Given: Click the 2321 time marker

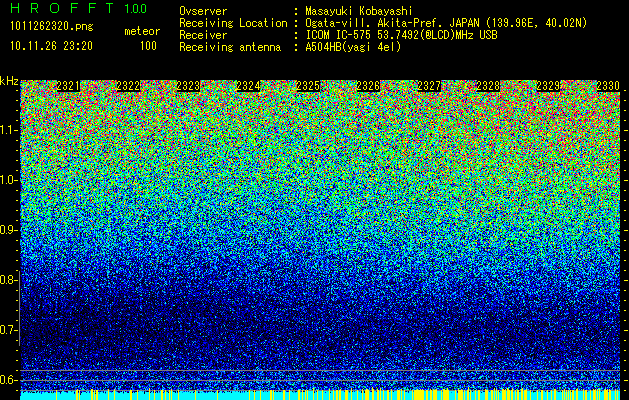Looking at the screenshot, I should (68, 86).
